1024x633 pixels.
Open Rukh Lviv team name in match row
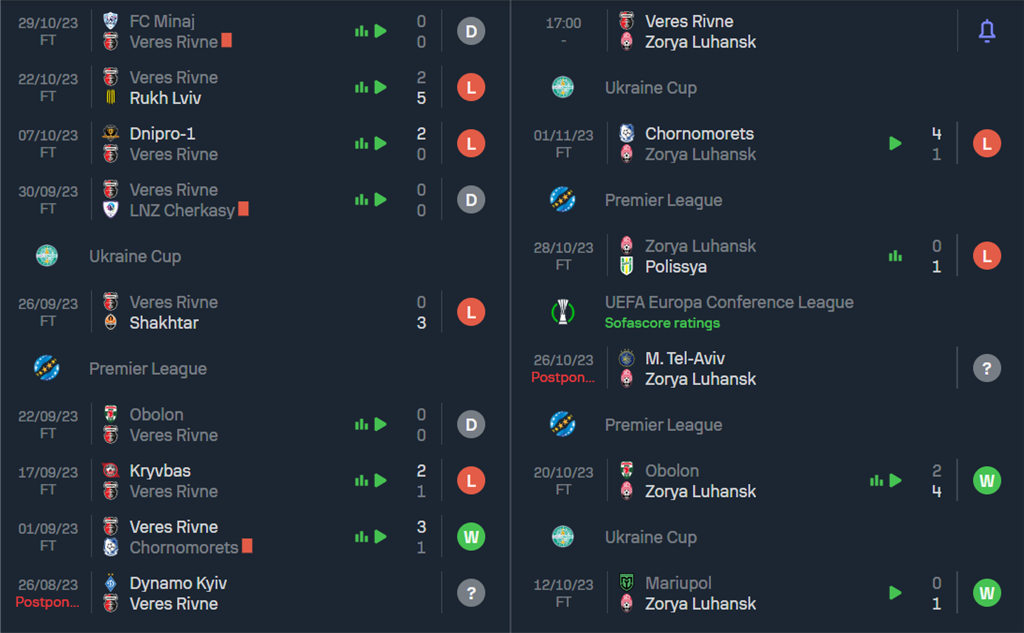coord(165,98)
